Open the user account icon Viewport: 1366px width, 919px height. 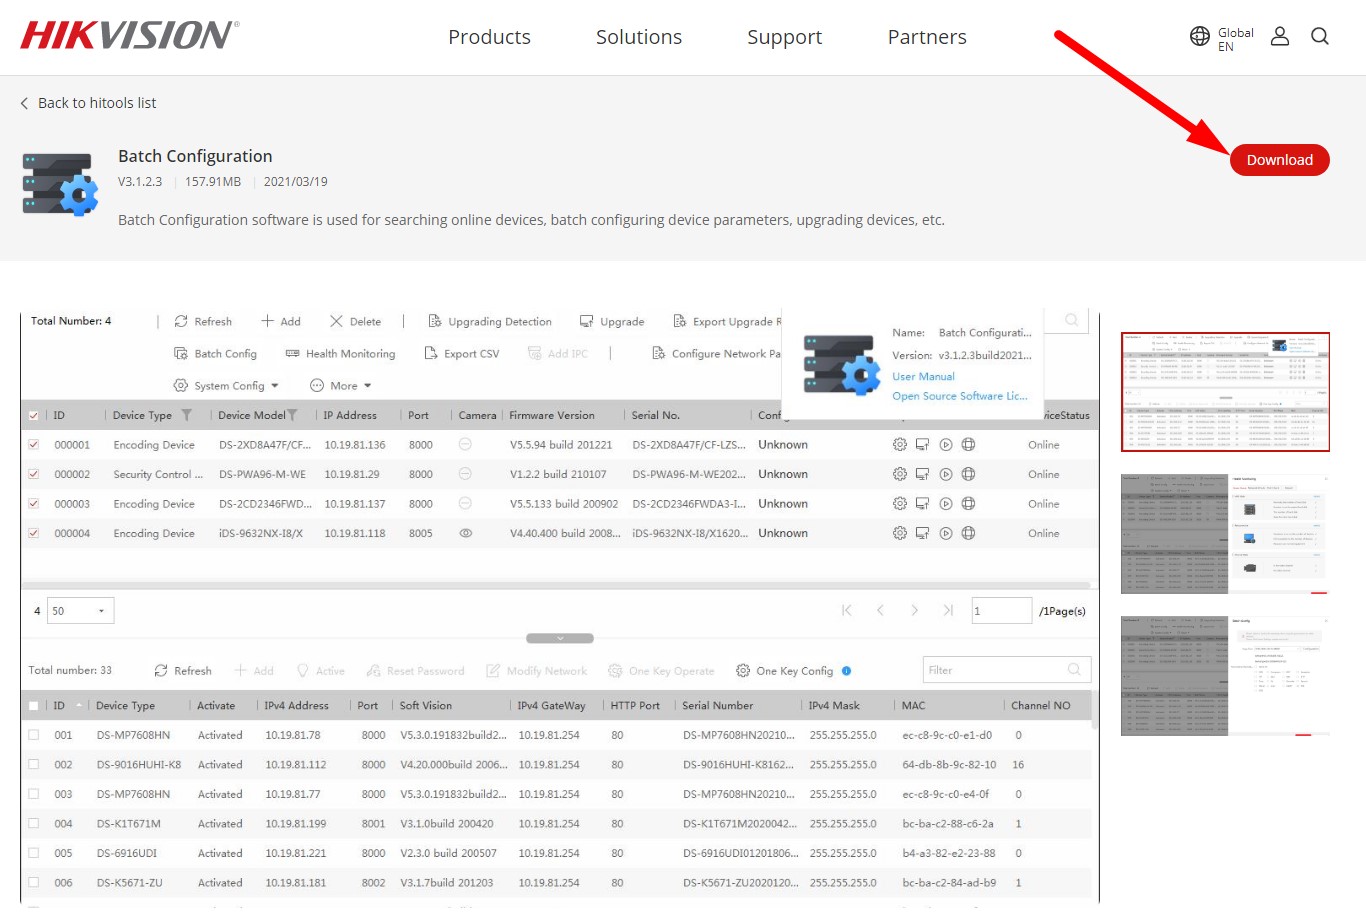click(x=1279, y=37)
